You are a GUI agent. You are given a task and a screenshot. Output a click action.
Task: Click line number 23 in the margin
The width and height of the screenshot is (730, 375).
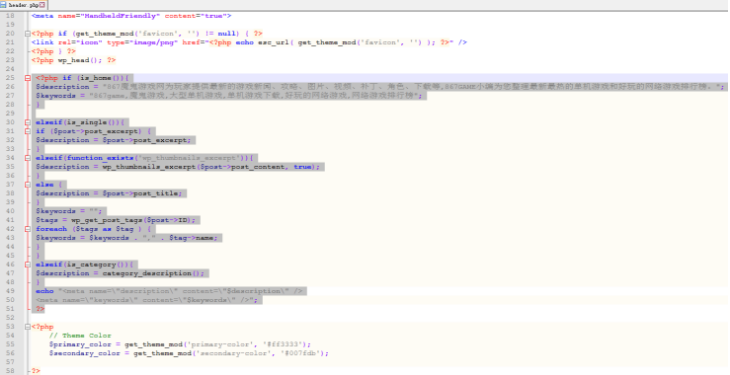click(10, 60)
